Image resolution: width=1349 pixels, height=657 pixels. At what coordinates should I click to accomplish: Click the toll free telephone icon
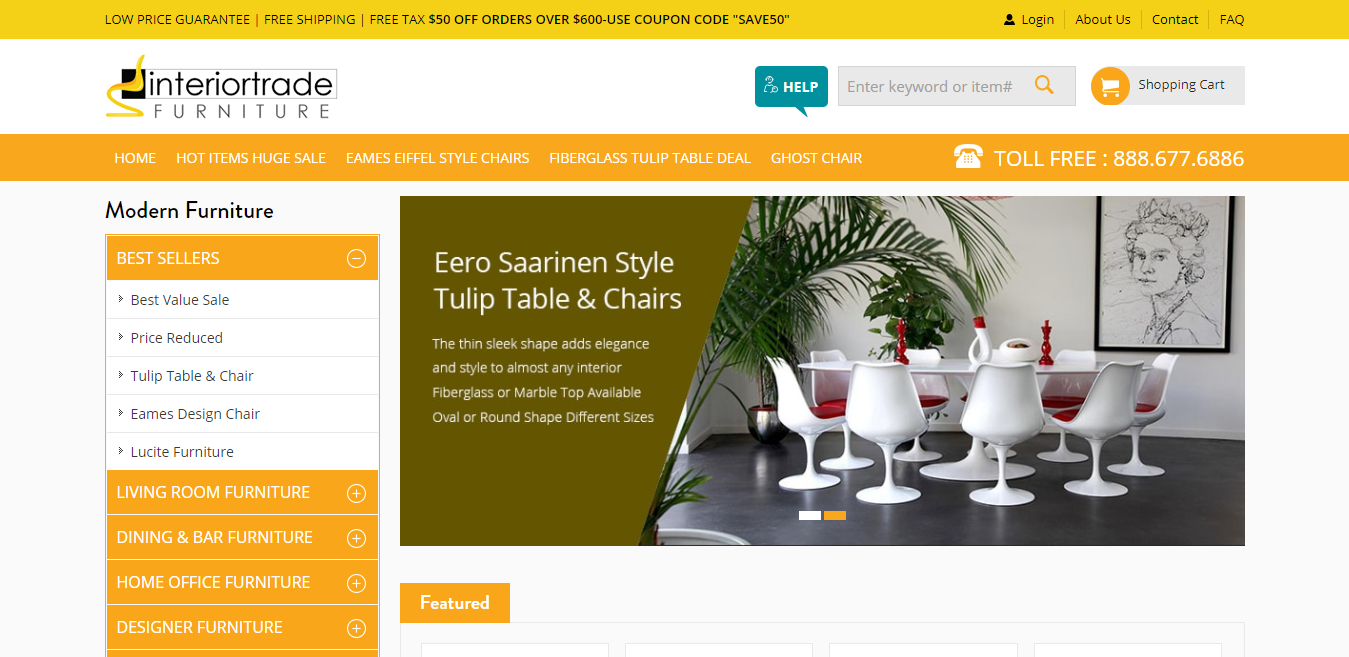point(968,157)
